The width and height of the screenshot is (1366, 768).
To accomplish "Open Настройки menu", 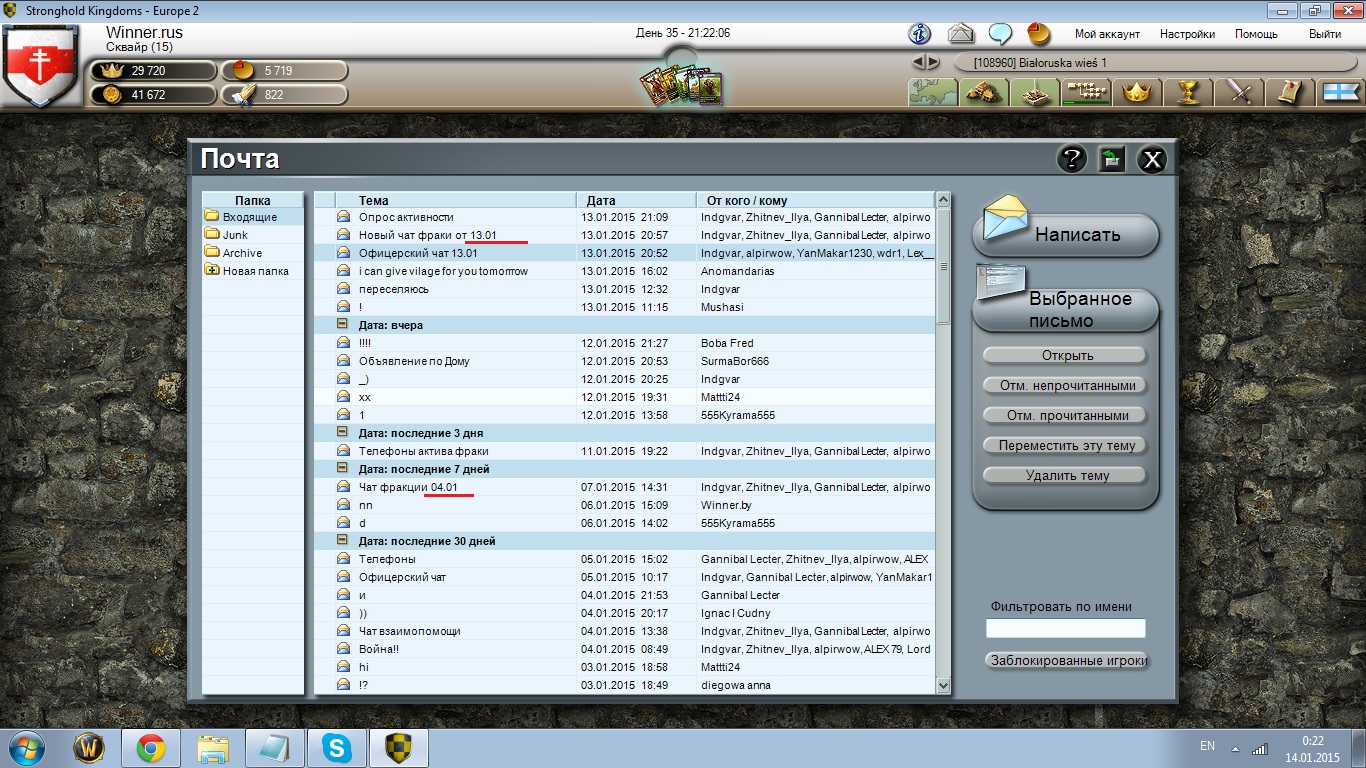I will pos(1187,34).
